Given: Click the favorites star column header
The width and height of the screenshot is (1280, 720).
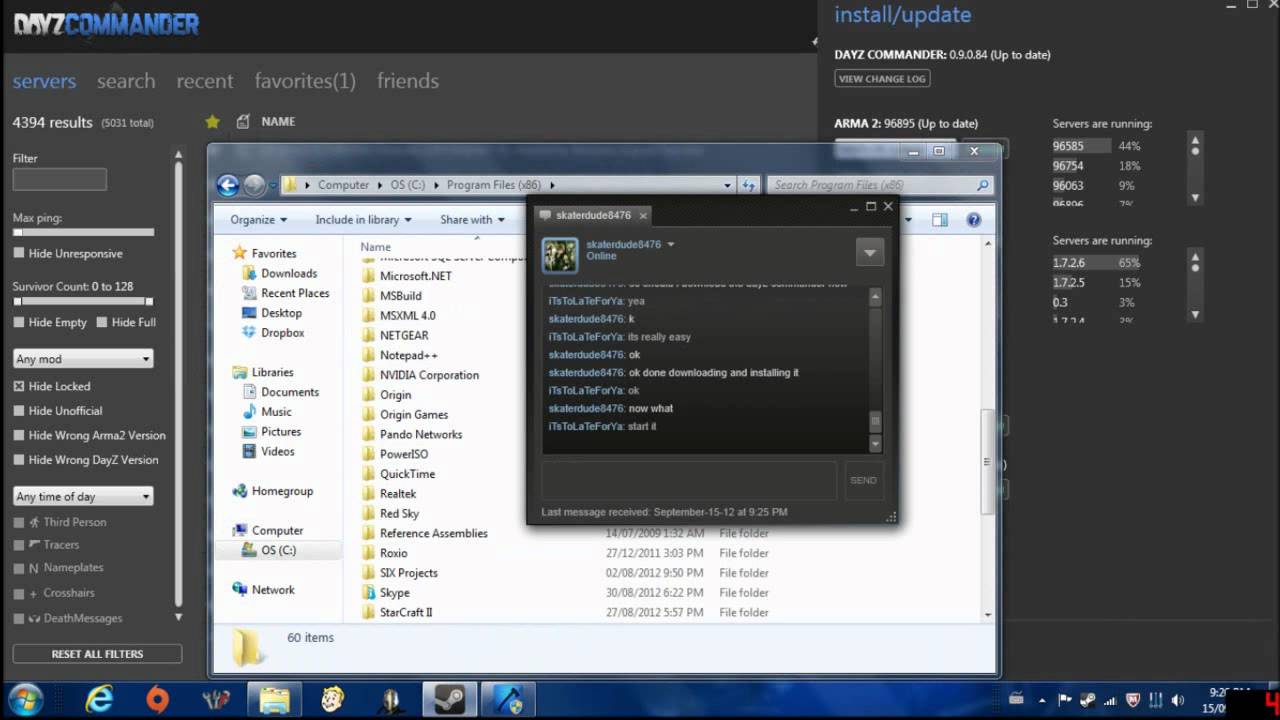Looking at the screenshot, I should click(212, 122).
